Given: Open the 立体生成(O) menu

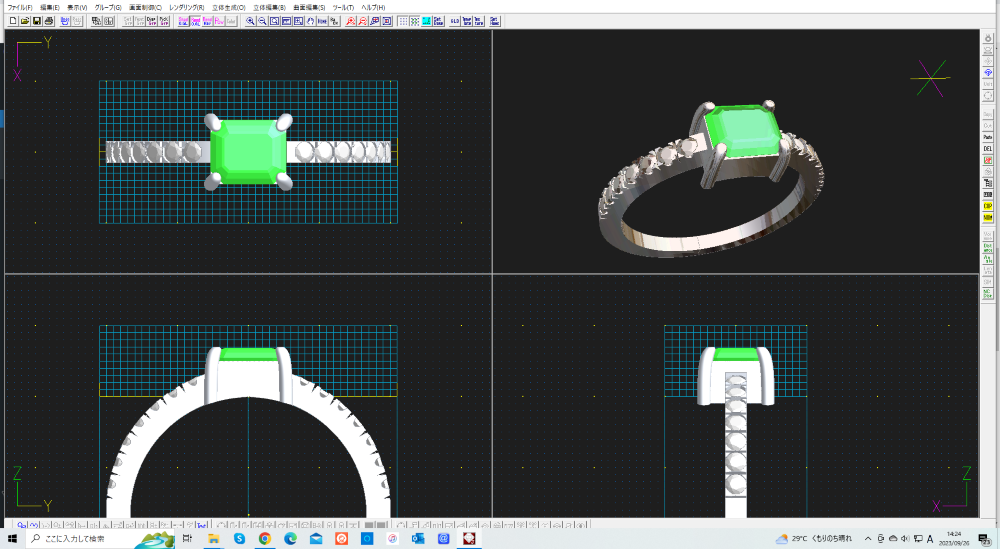Looking at the screenshot, I should 229,7.
